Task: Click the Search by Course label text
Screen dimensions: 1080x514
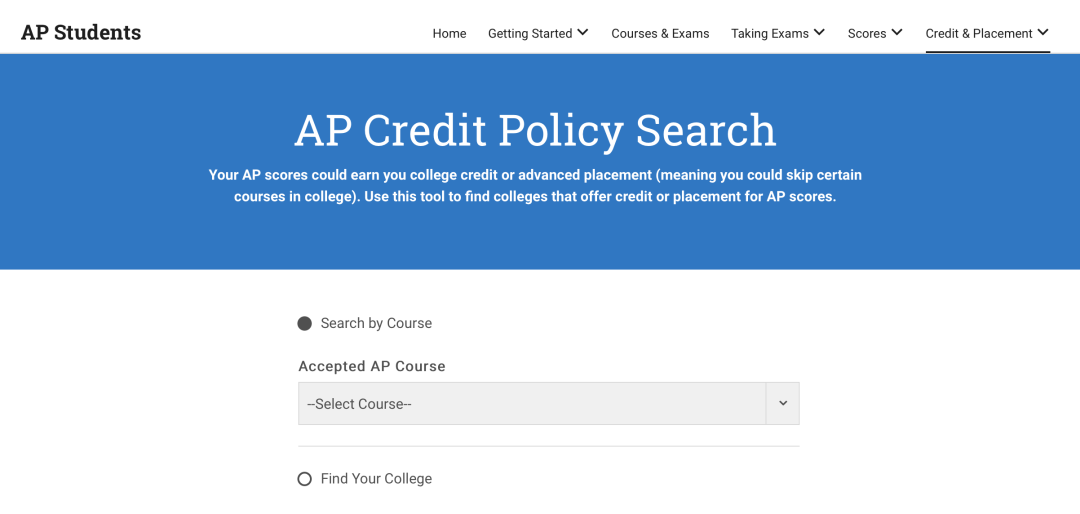Action: (x=376, y=323)
